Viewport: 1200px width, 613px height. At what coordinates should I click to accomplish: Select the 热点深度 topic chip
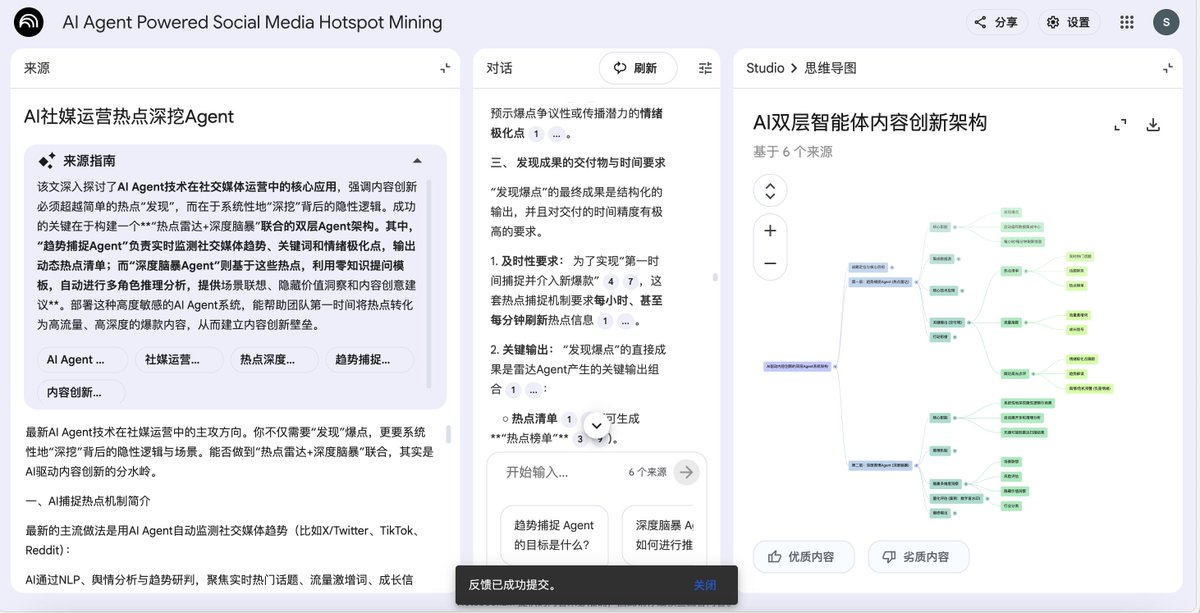[273, 360]
